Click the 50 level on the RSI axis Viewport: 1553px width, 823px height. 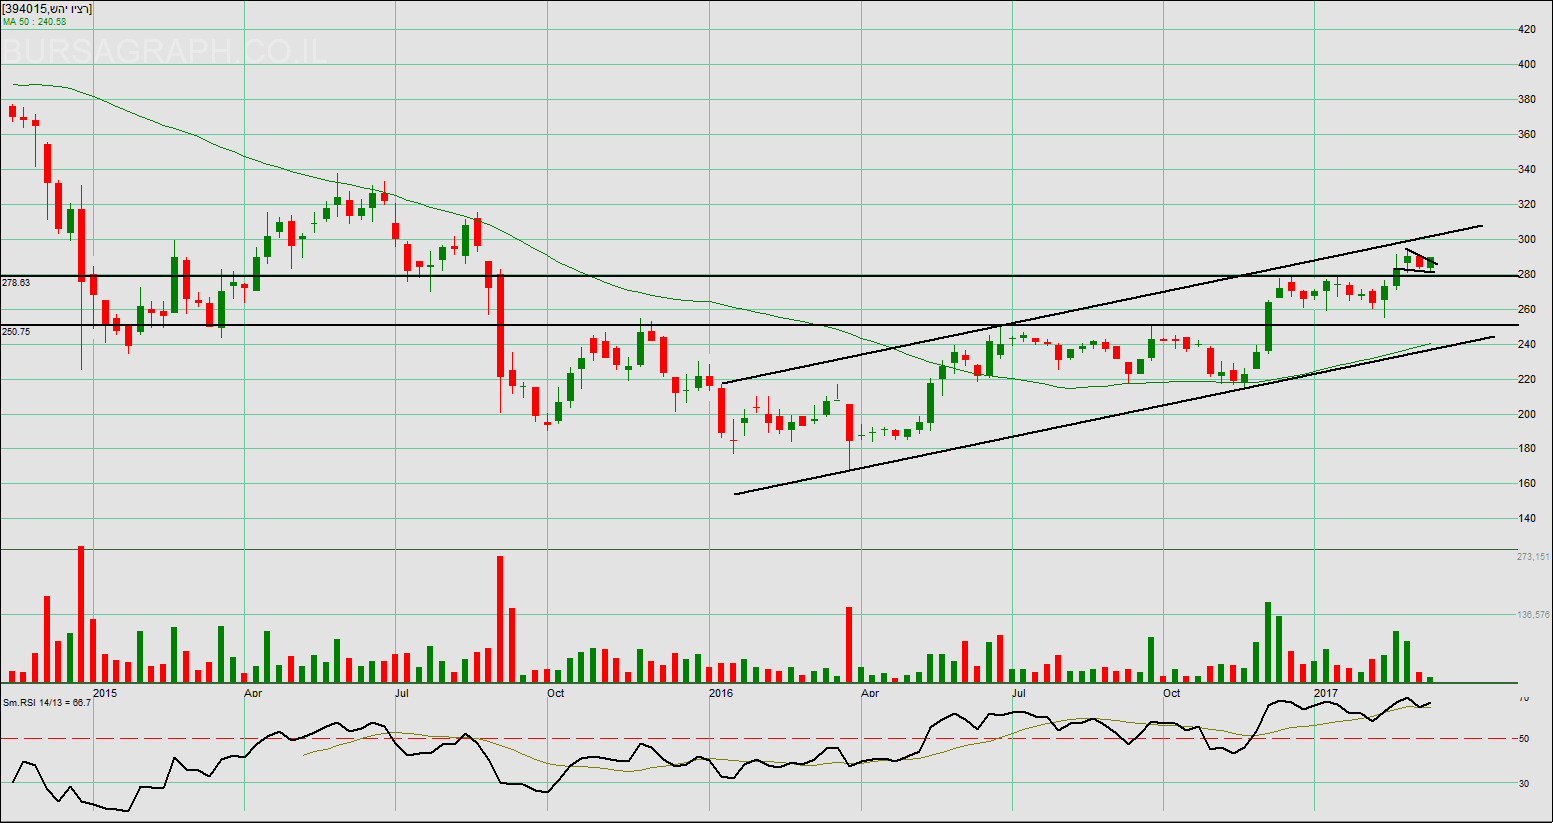(x=1523, y=739)
